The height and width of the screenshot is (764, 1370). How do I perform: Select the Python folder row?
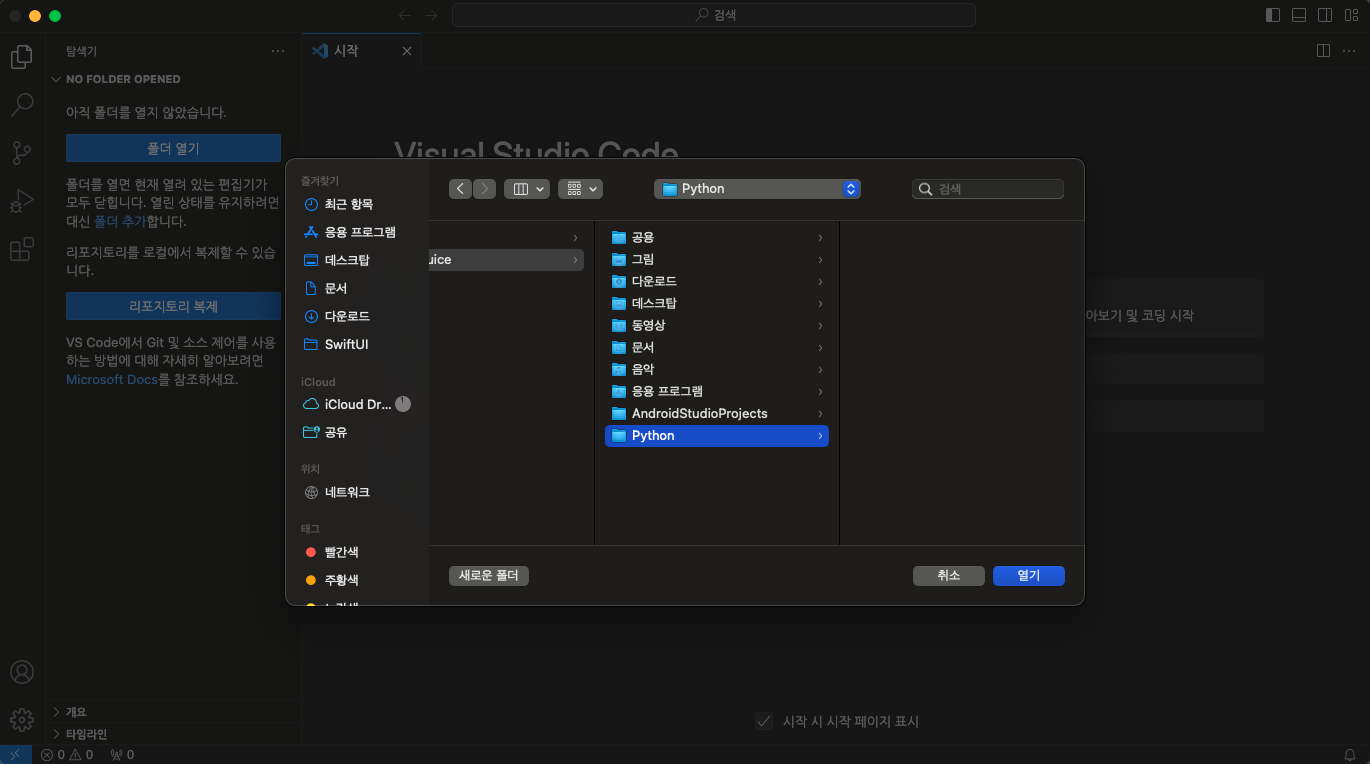tap(717, 436)
